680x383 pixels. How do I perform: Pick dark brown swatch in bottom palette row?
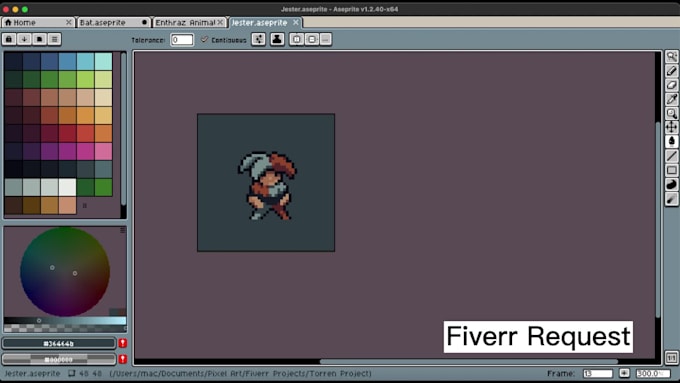tap(14, 205)
